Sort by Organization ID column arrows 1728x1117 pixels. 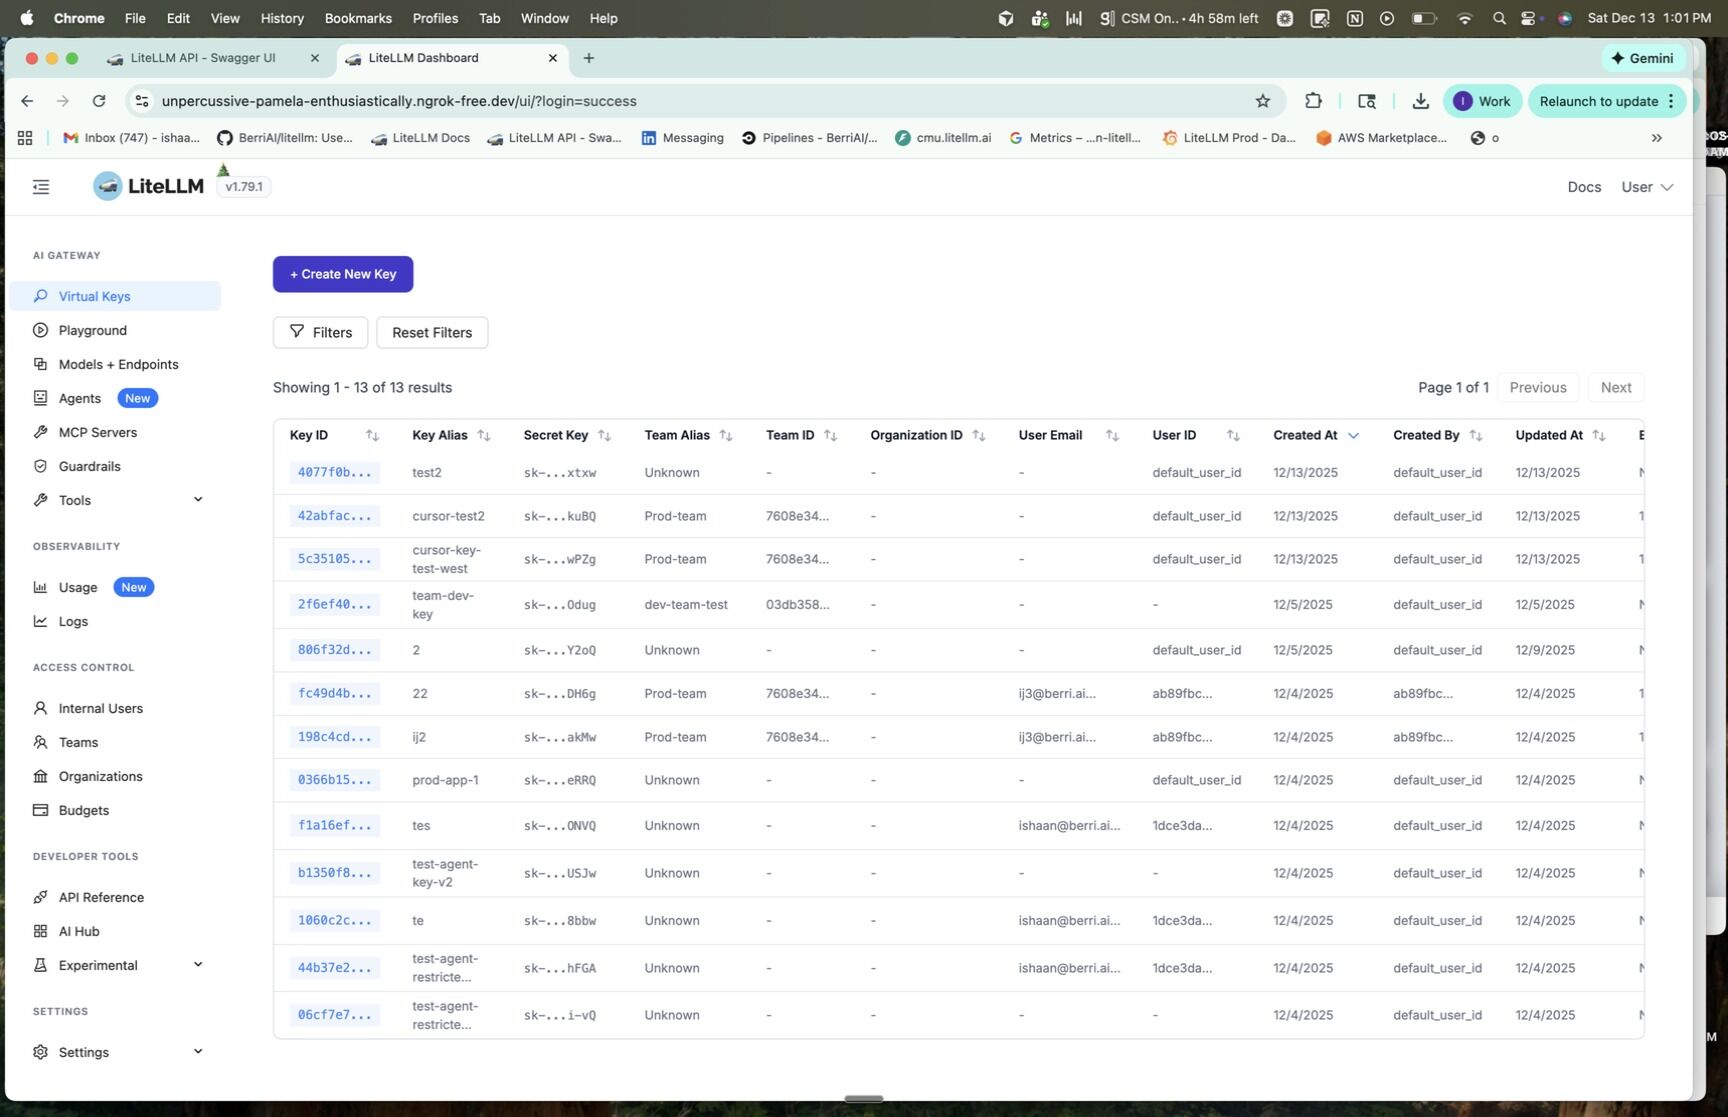pyautogui.click(x=979, y=435)
